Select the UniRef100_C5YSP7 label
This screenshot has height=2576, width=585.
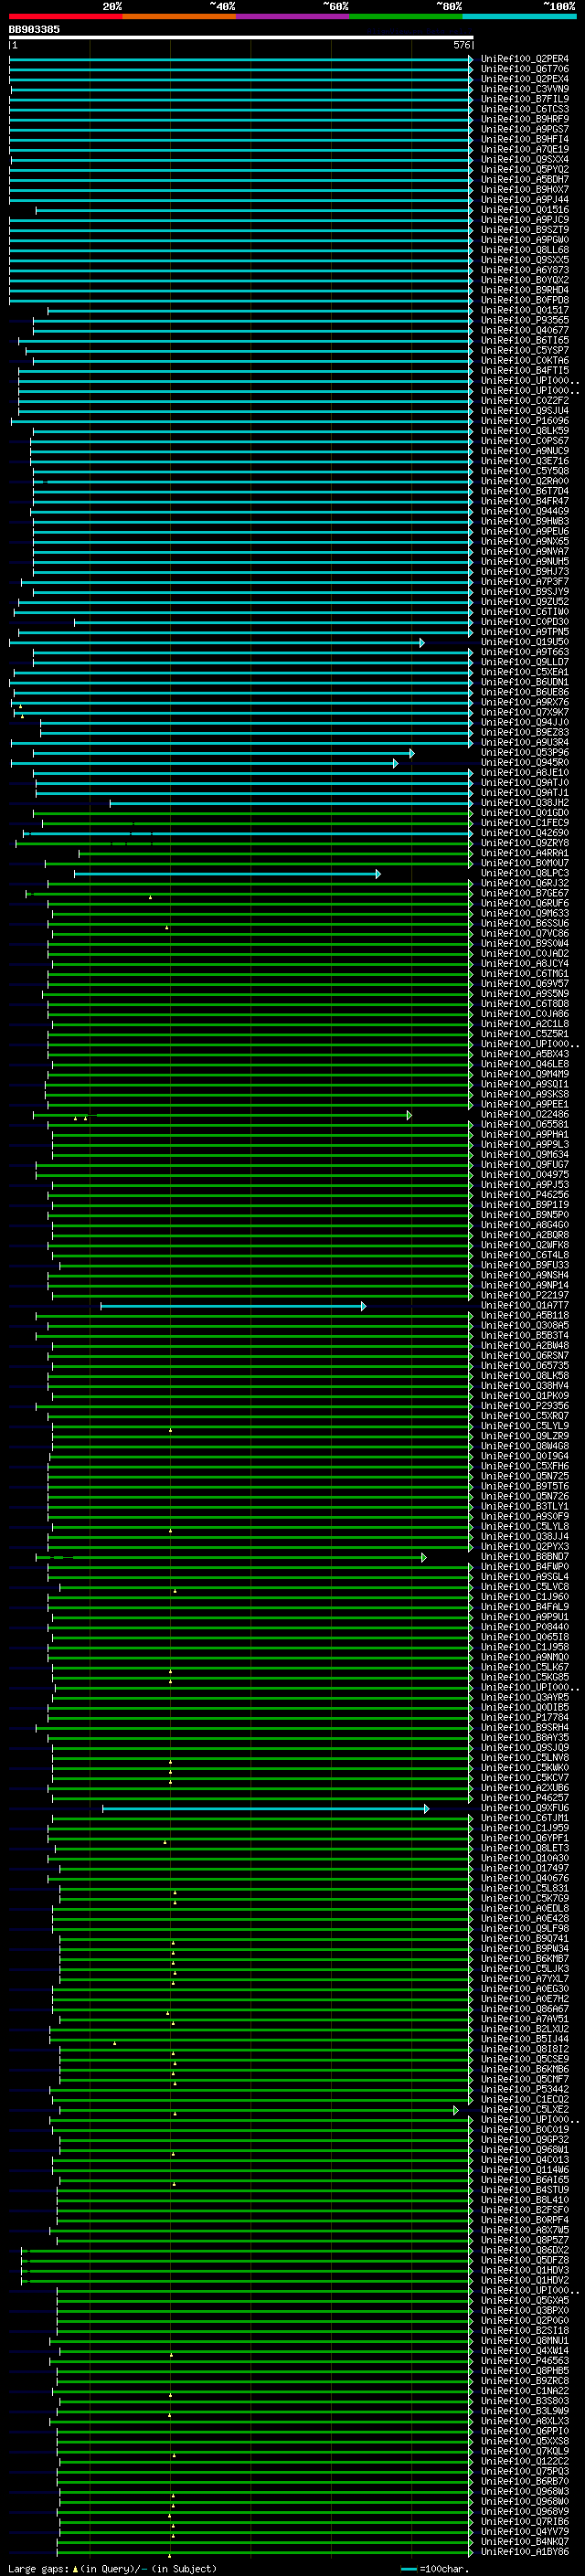click(524, 350)
